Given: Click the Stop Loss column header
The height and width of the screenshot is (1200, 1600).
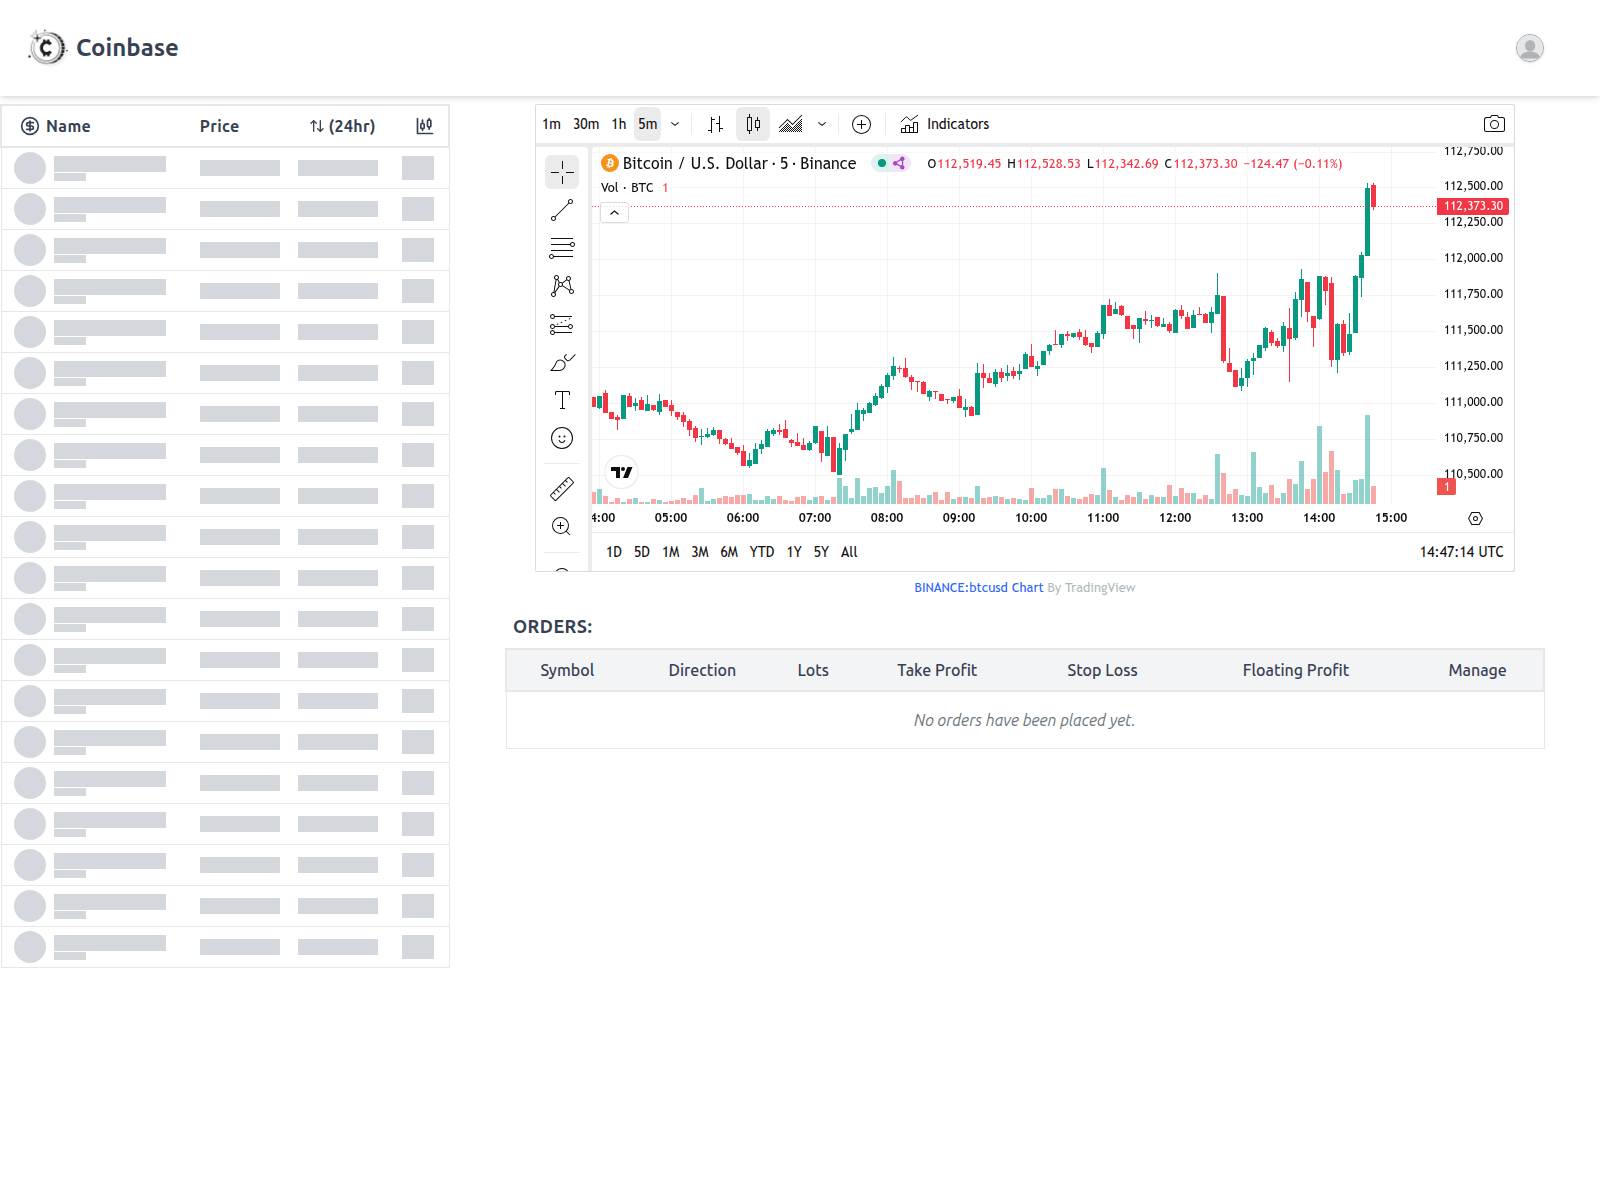Looking at the screenshot, I should 1102,670.
